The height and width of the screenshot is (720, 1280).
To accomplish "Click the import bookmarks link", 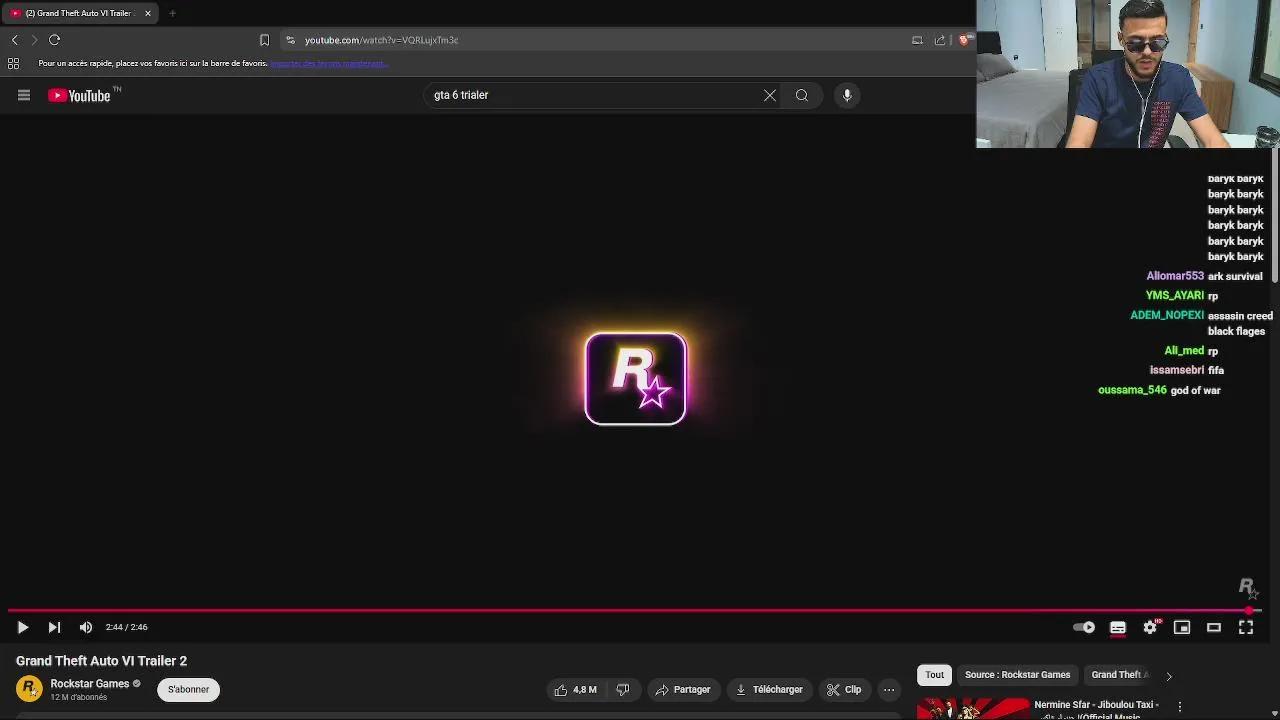I will coord(328,63).
